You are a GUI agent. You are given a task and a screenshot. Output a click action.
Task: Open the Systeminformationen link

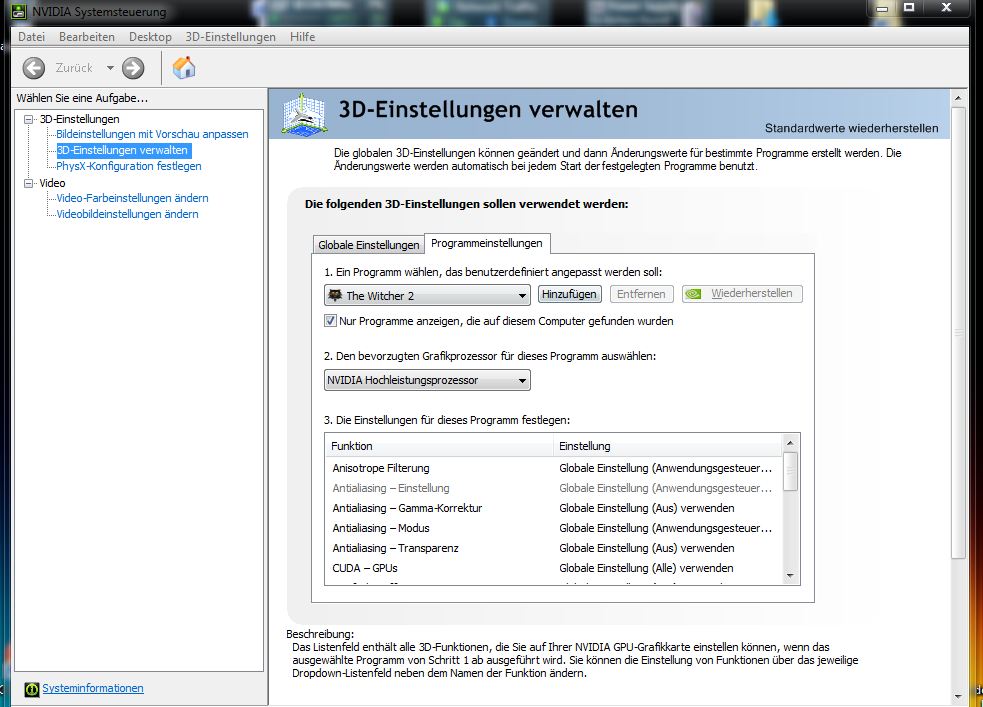point(93,688)
